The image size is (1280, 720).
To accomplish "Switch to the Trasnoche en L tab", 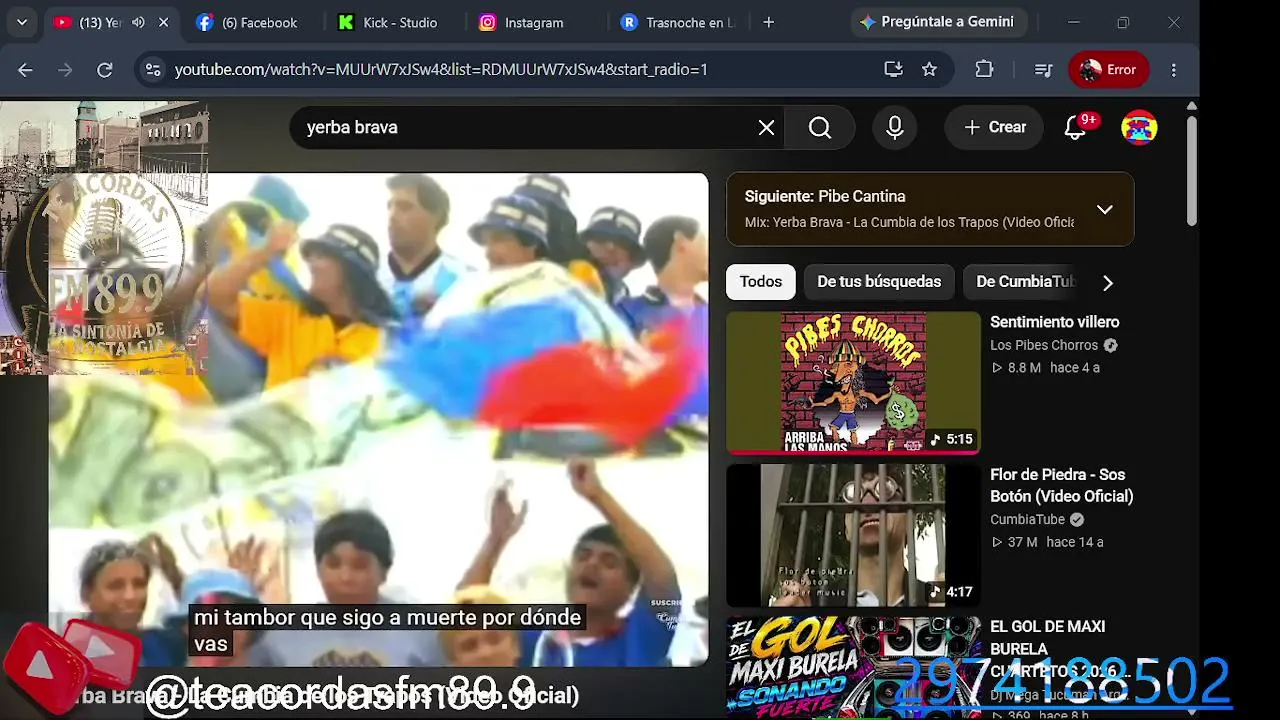I will [x=677, y=22].
